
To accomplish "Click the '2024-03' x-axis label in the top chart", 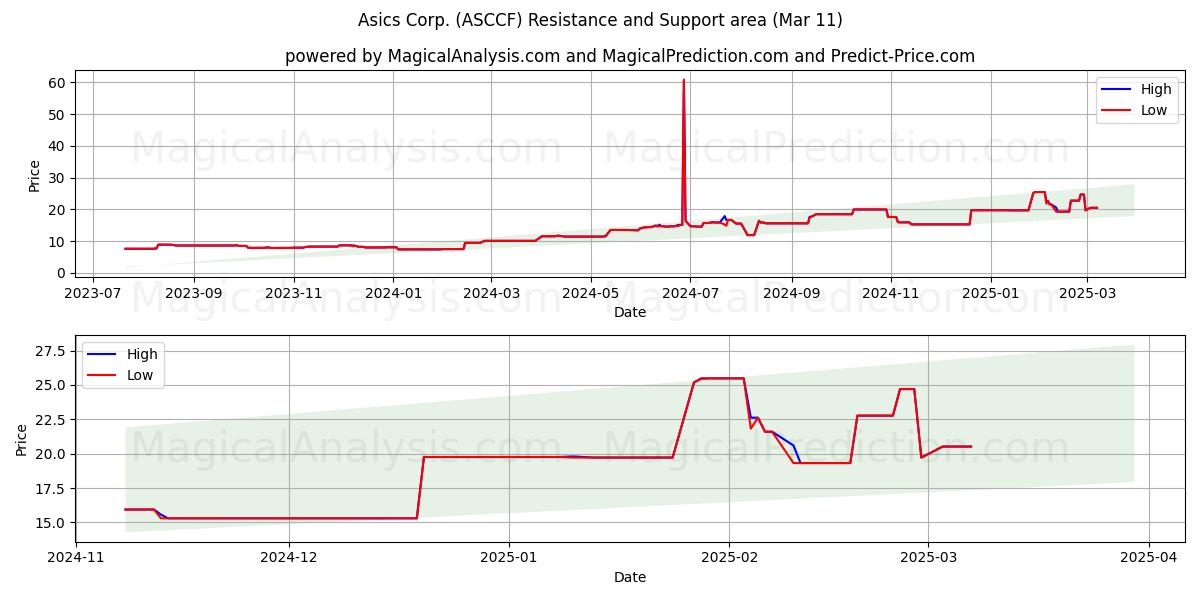I will 491,292.
